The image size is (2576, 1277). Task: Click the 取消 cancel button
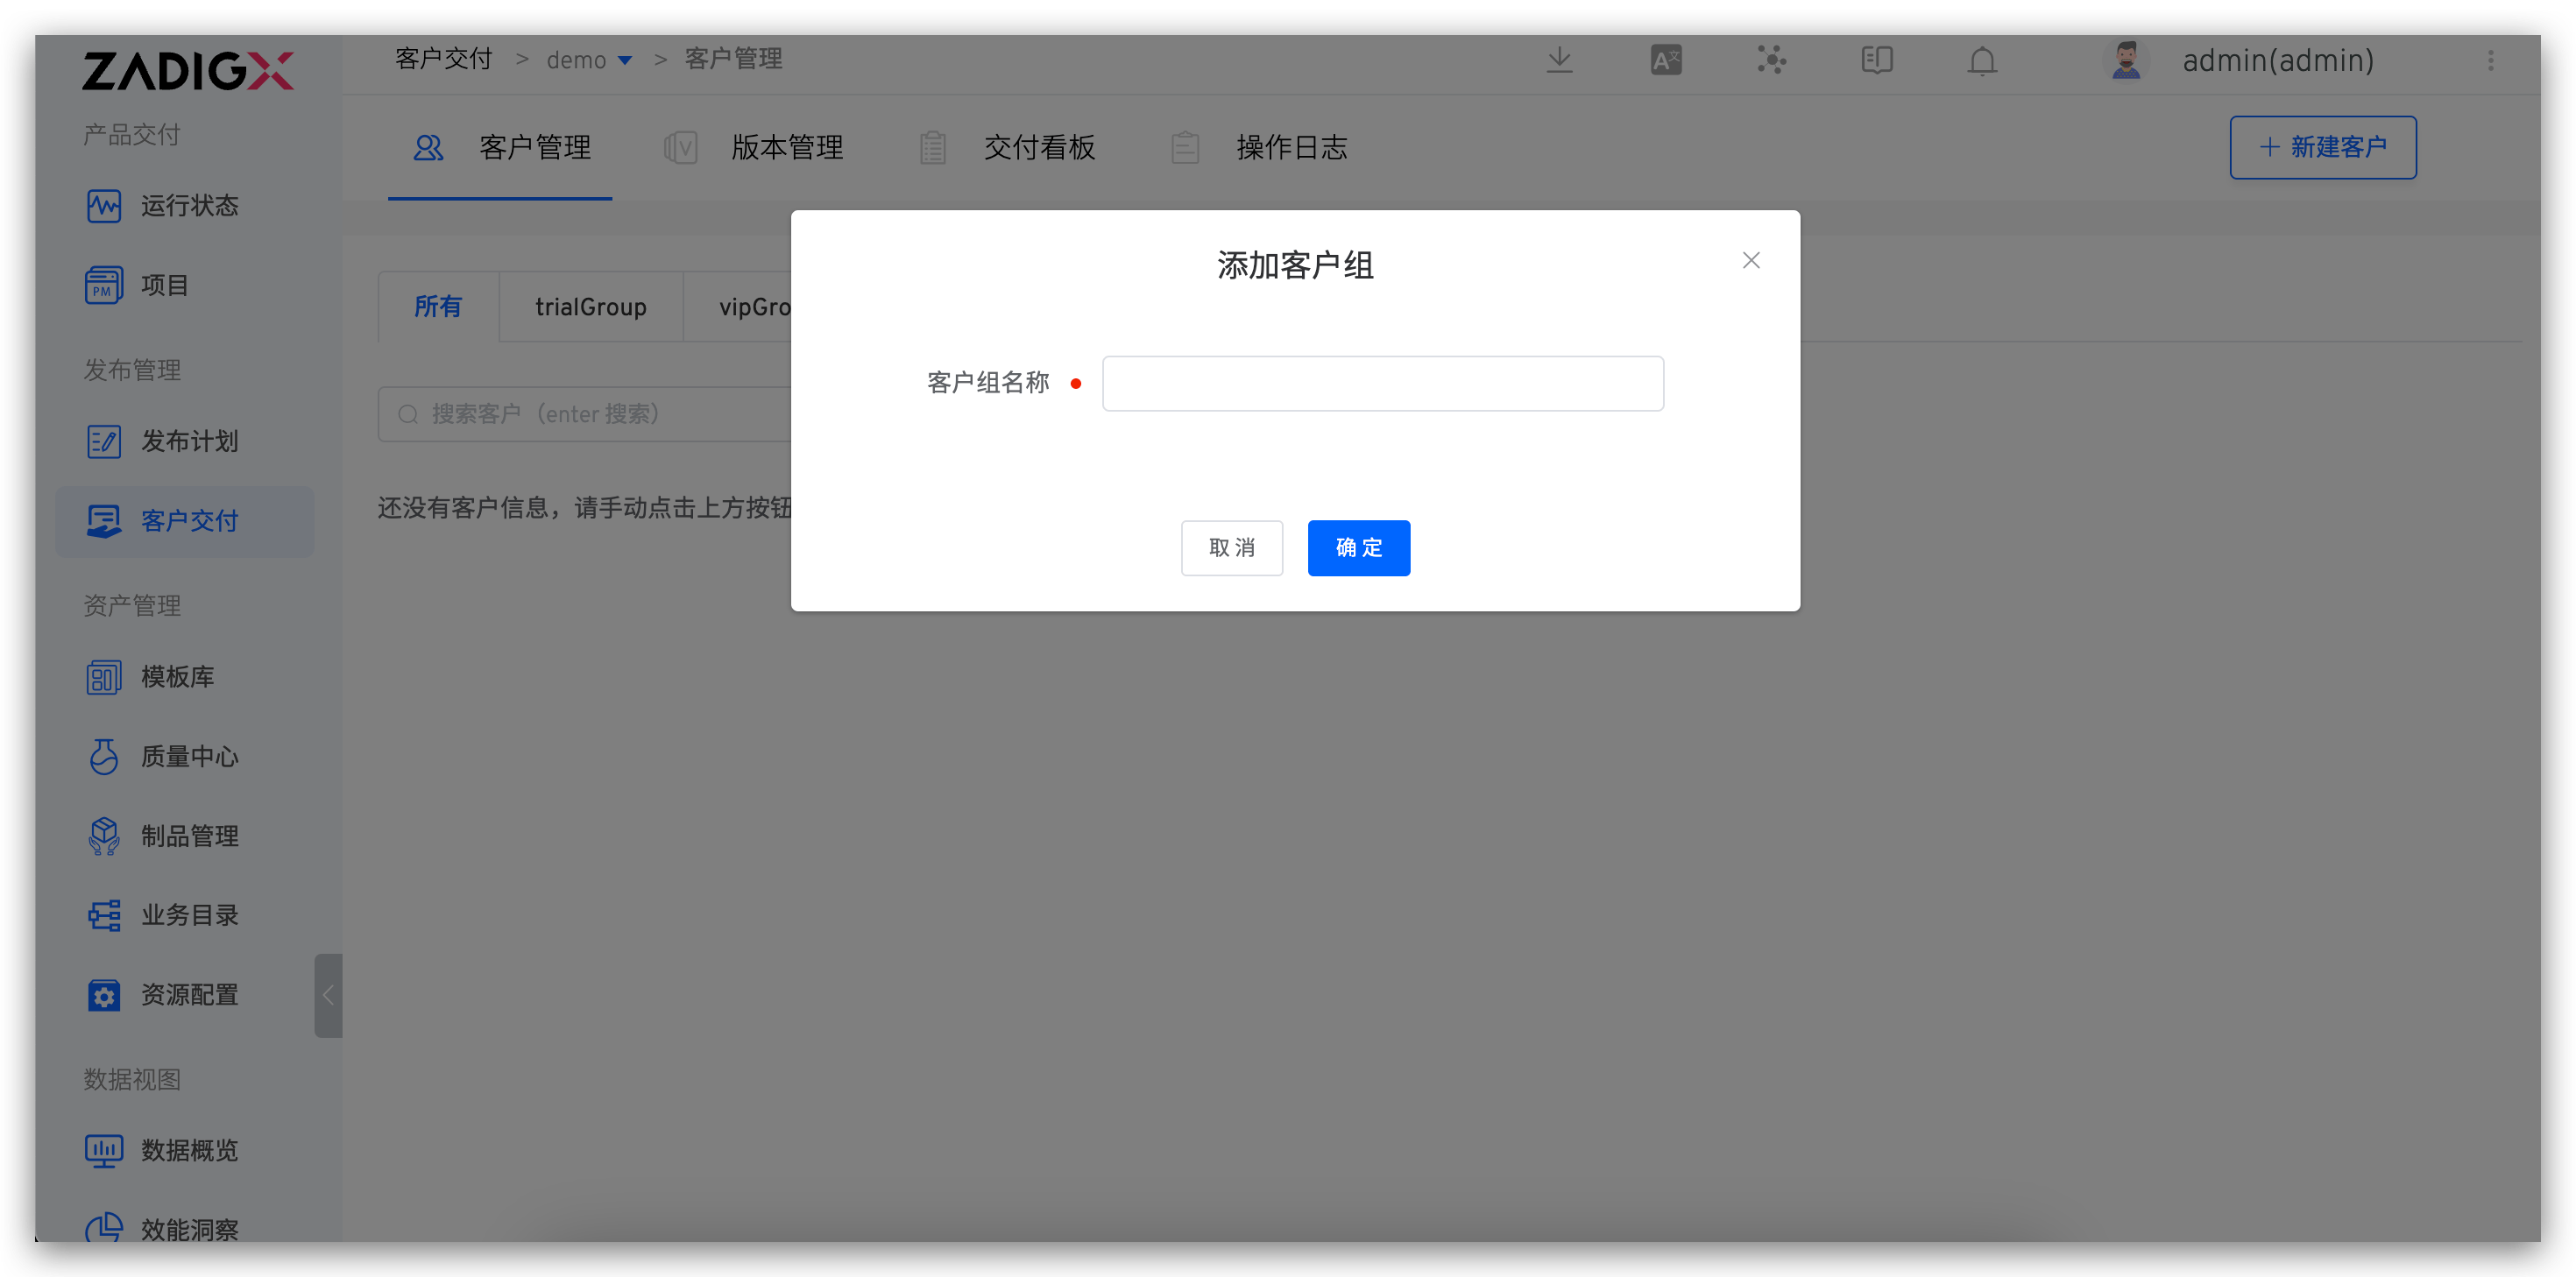[1231, 548]
